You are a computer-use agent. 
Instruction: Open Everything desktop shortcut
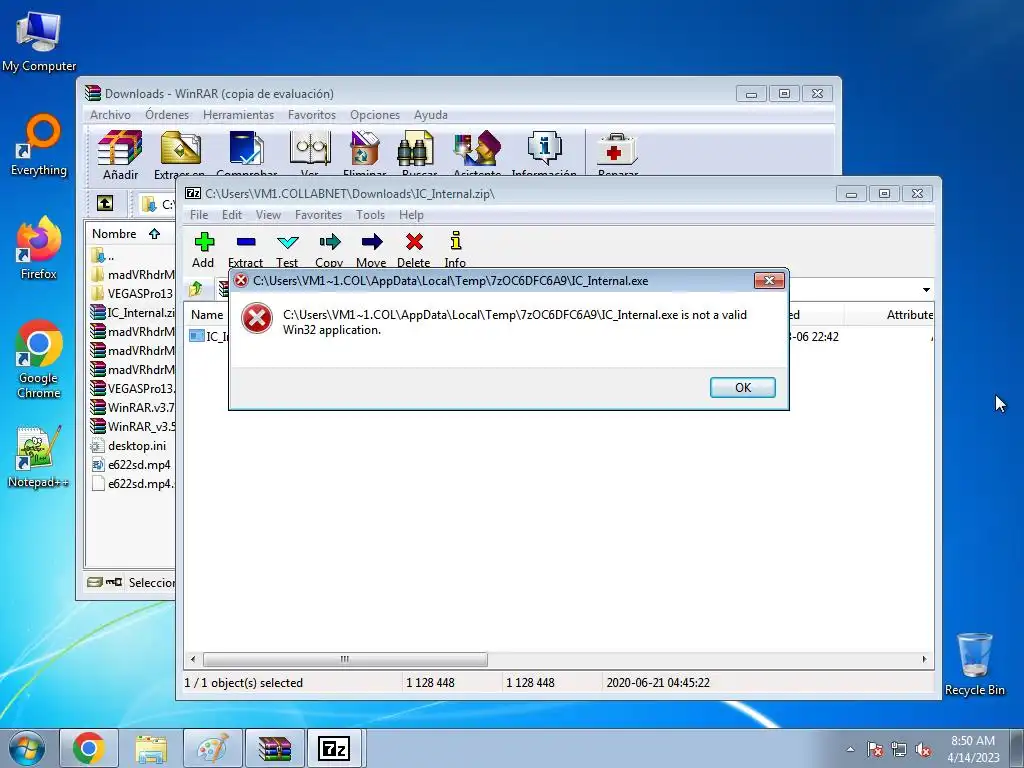pyautogui.click(x=39, y=146)
